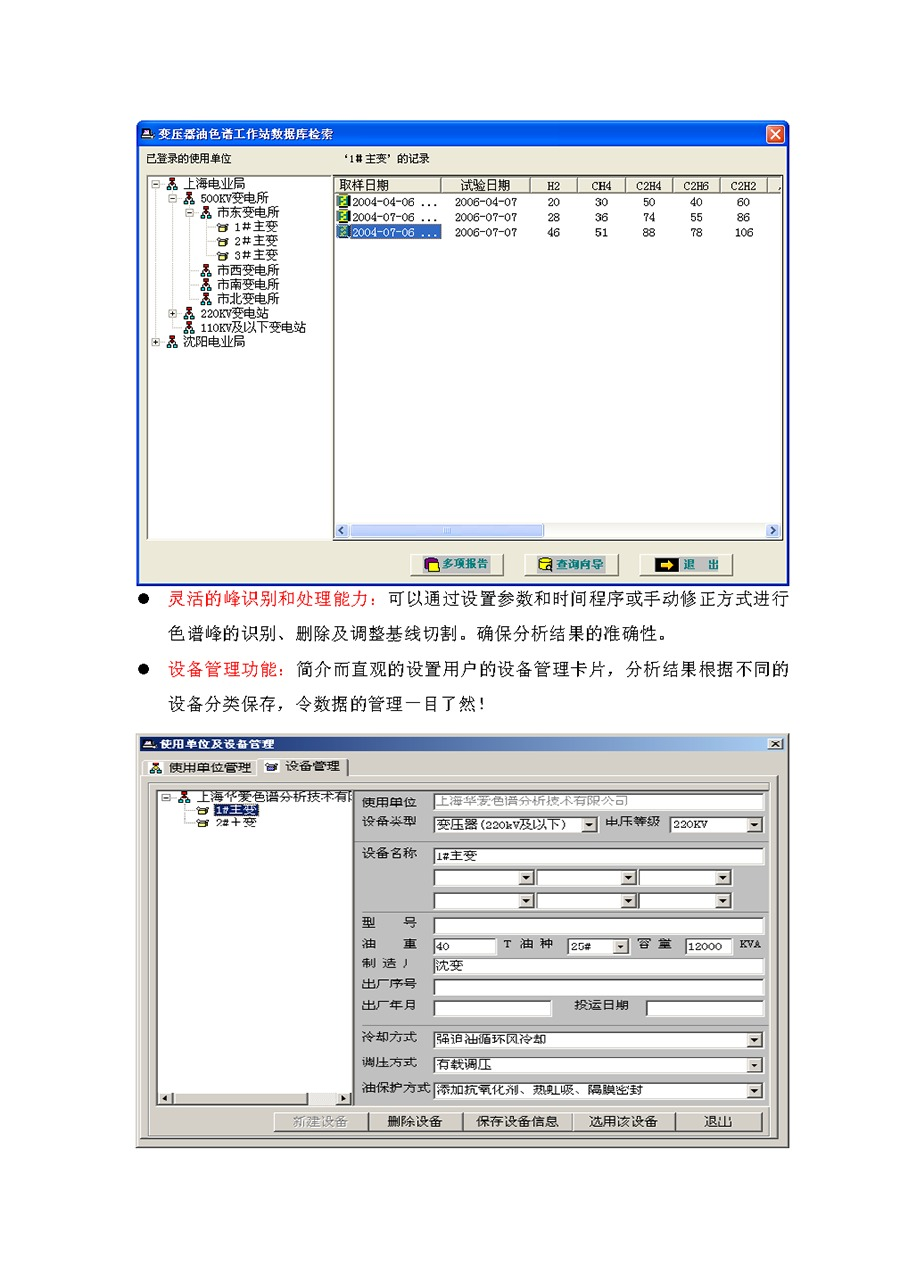This screenshot has width=900, height=1273.
Task: Open the 设备类型 dropdown list
Action: click(x=588, y=825)
